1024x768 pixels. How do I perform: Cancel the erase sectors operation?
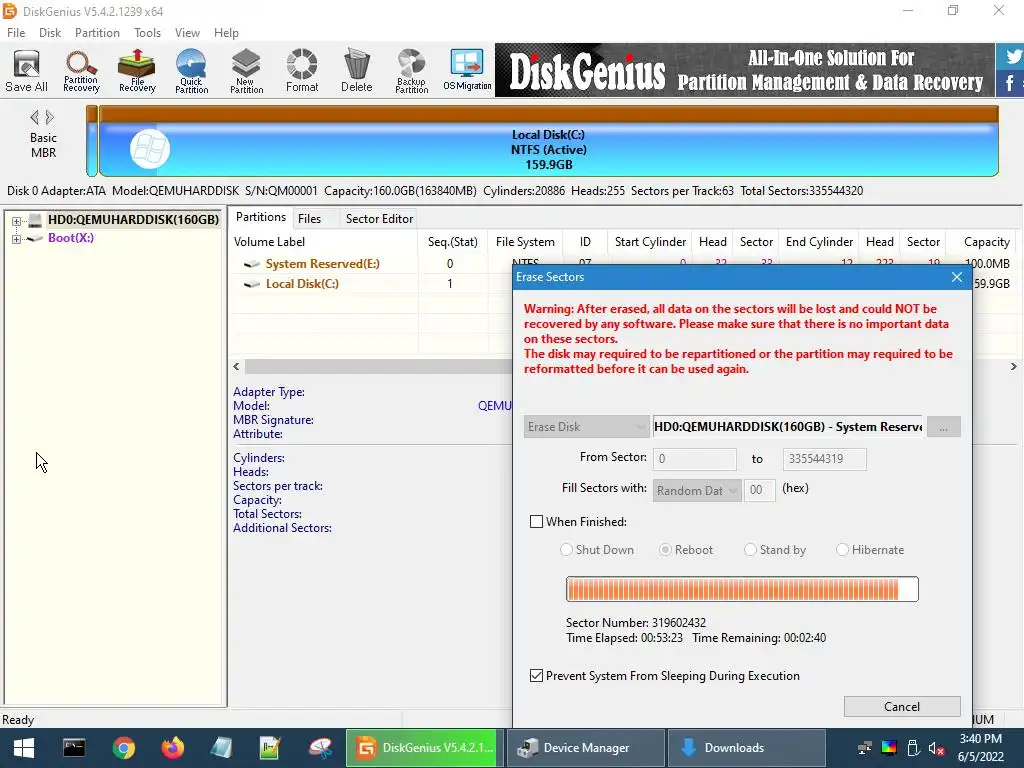tap(902, 707)
